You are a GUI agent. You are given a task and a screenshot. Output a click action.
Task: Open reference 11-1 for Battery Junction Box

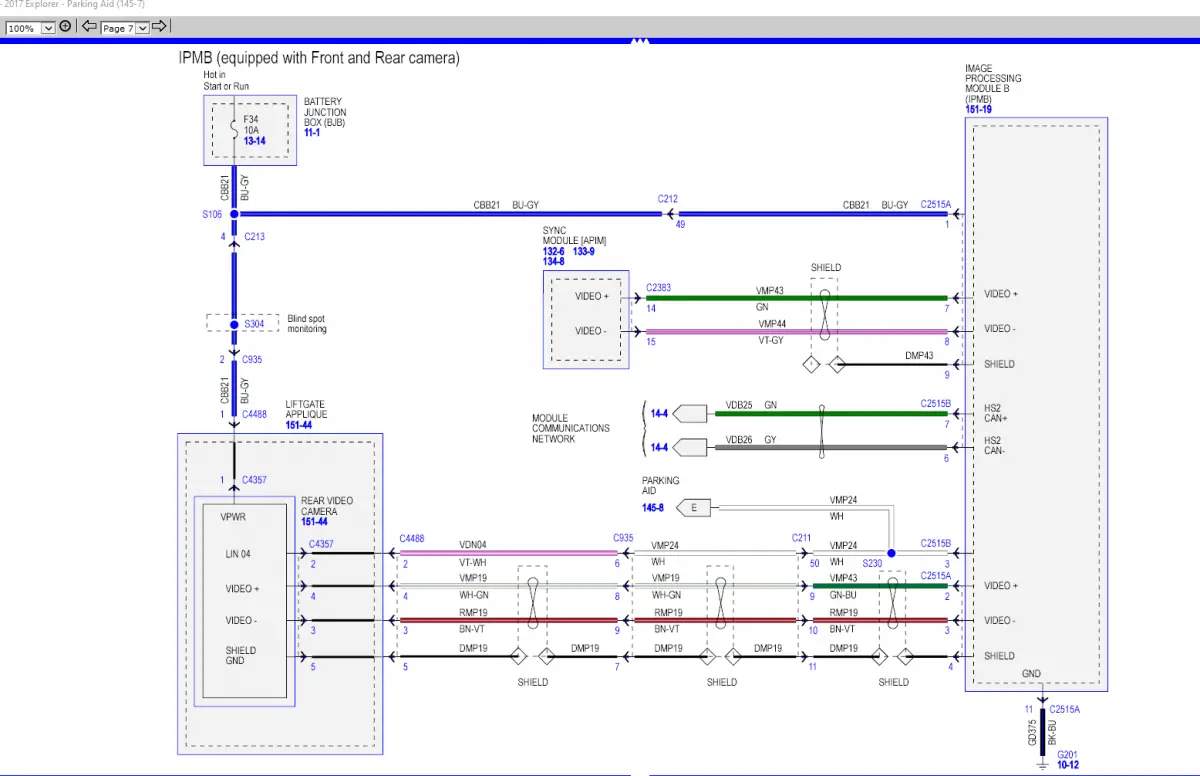pos(311,132)
